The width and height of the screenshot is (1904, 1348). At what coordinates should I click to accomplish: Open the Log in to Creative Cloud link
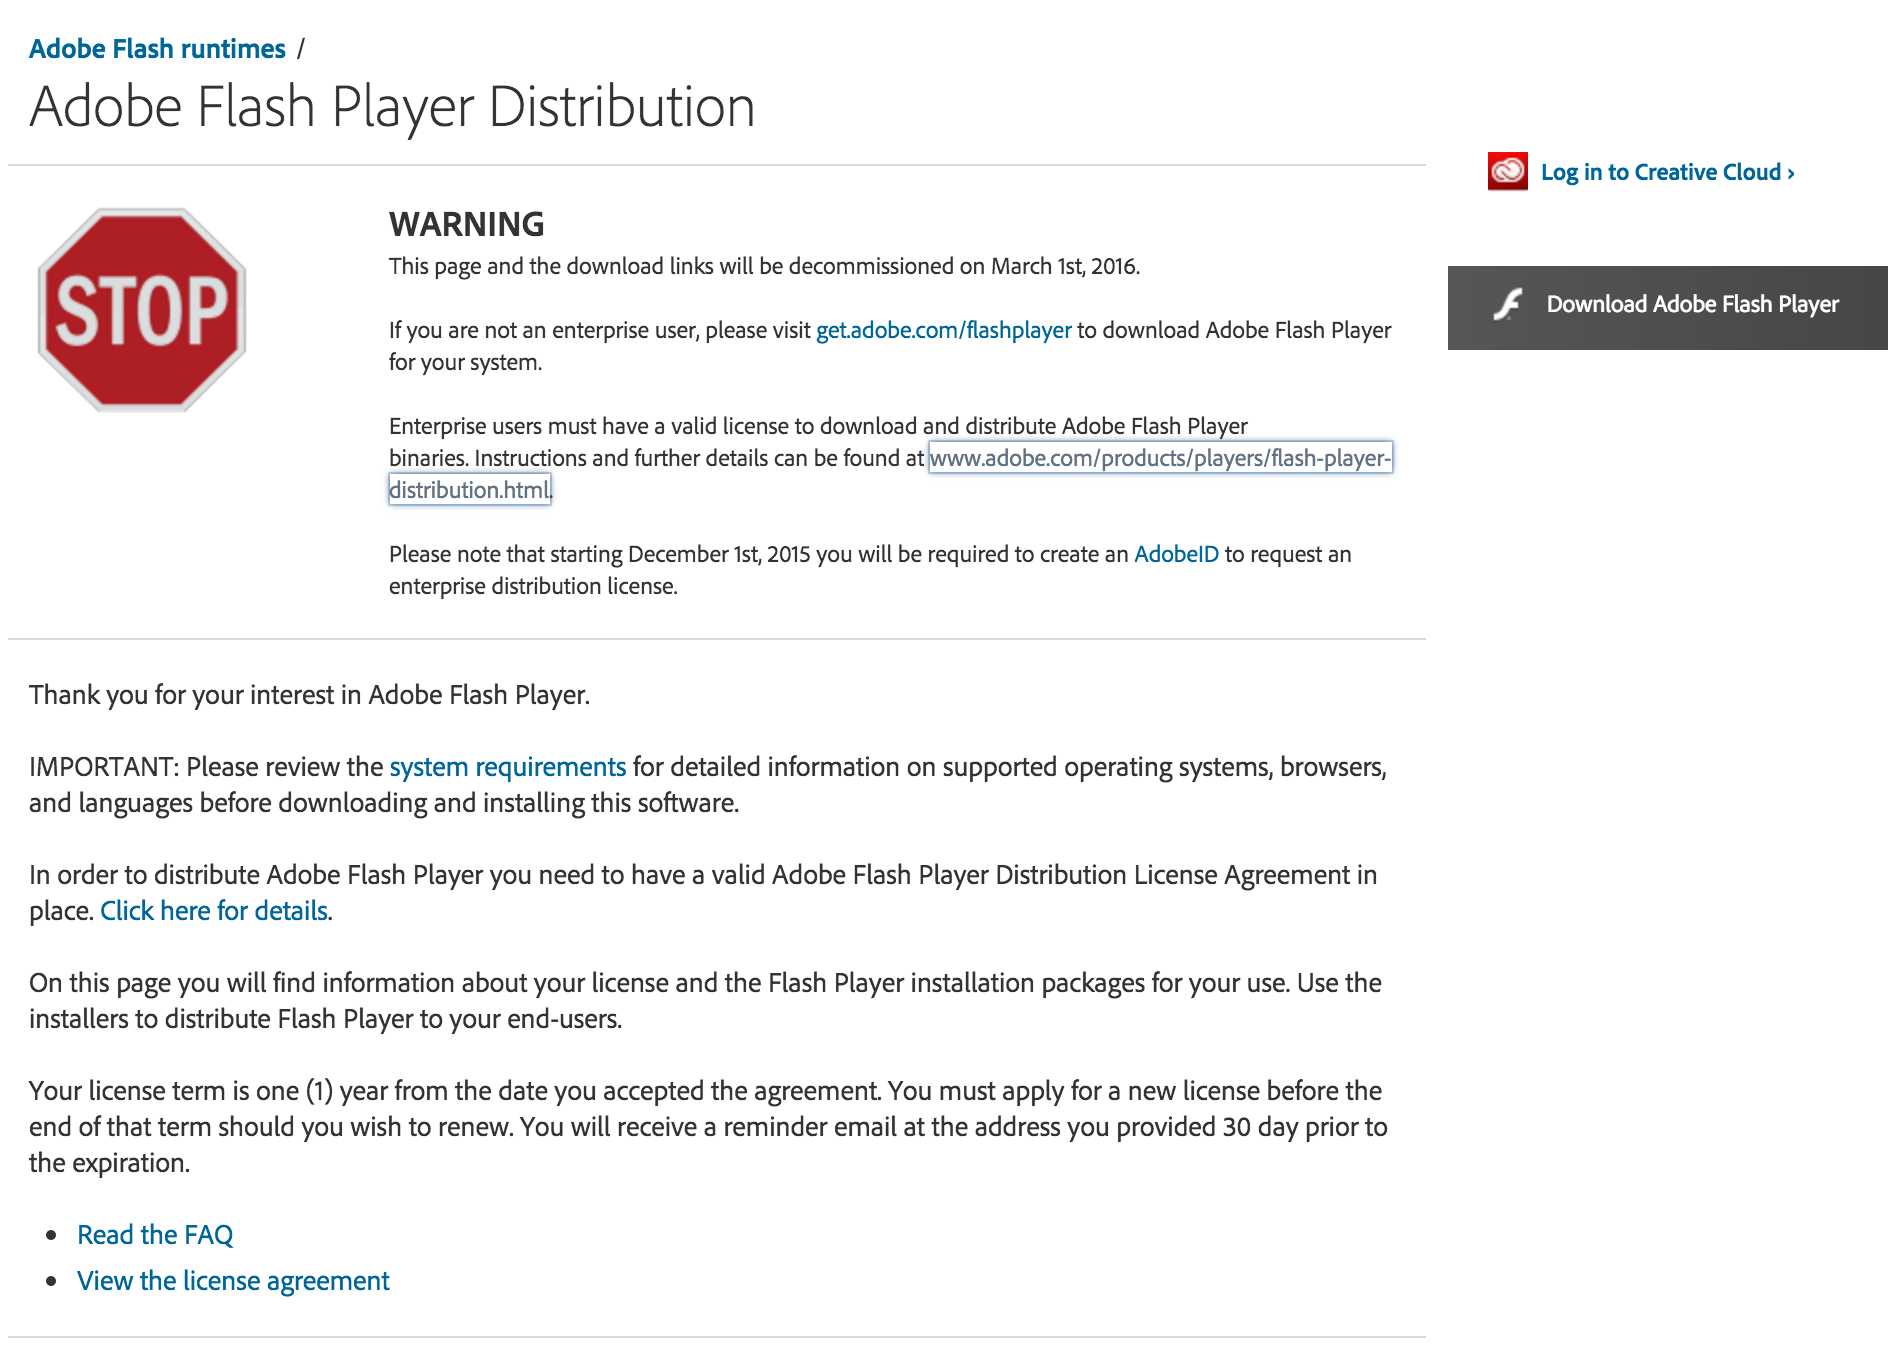pos(1660,171)
